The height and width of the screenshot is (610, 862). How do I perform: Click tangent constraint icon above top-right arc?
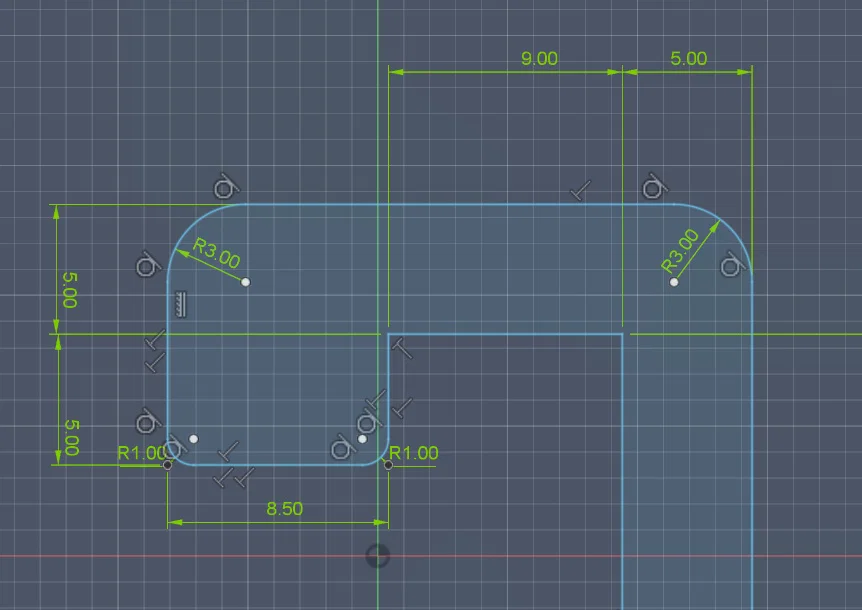click(654, 186)
